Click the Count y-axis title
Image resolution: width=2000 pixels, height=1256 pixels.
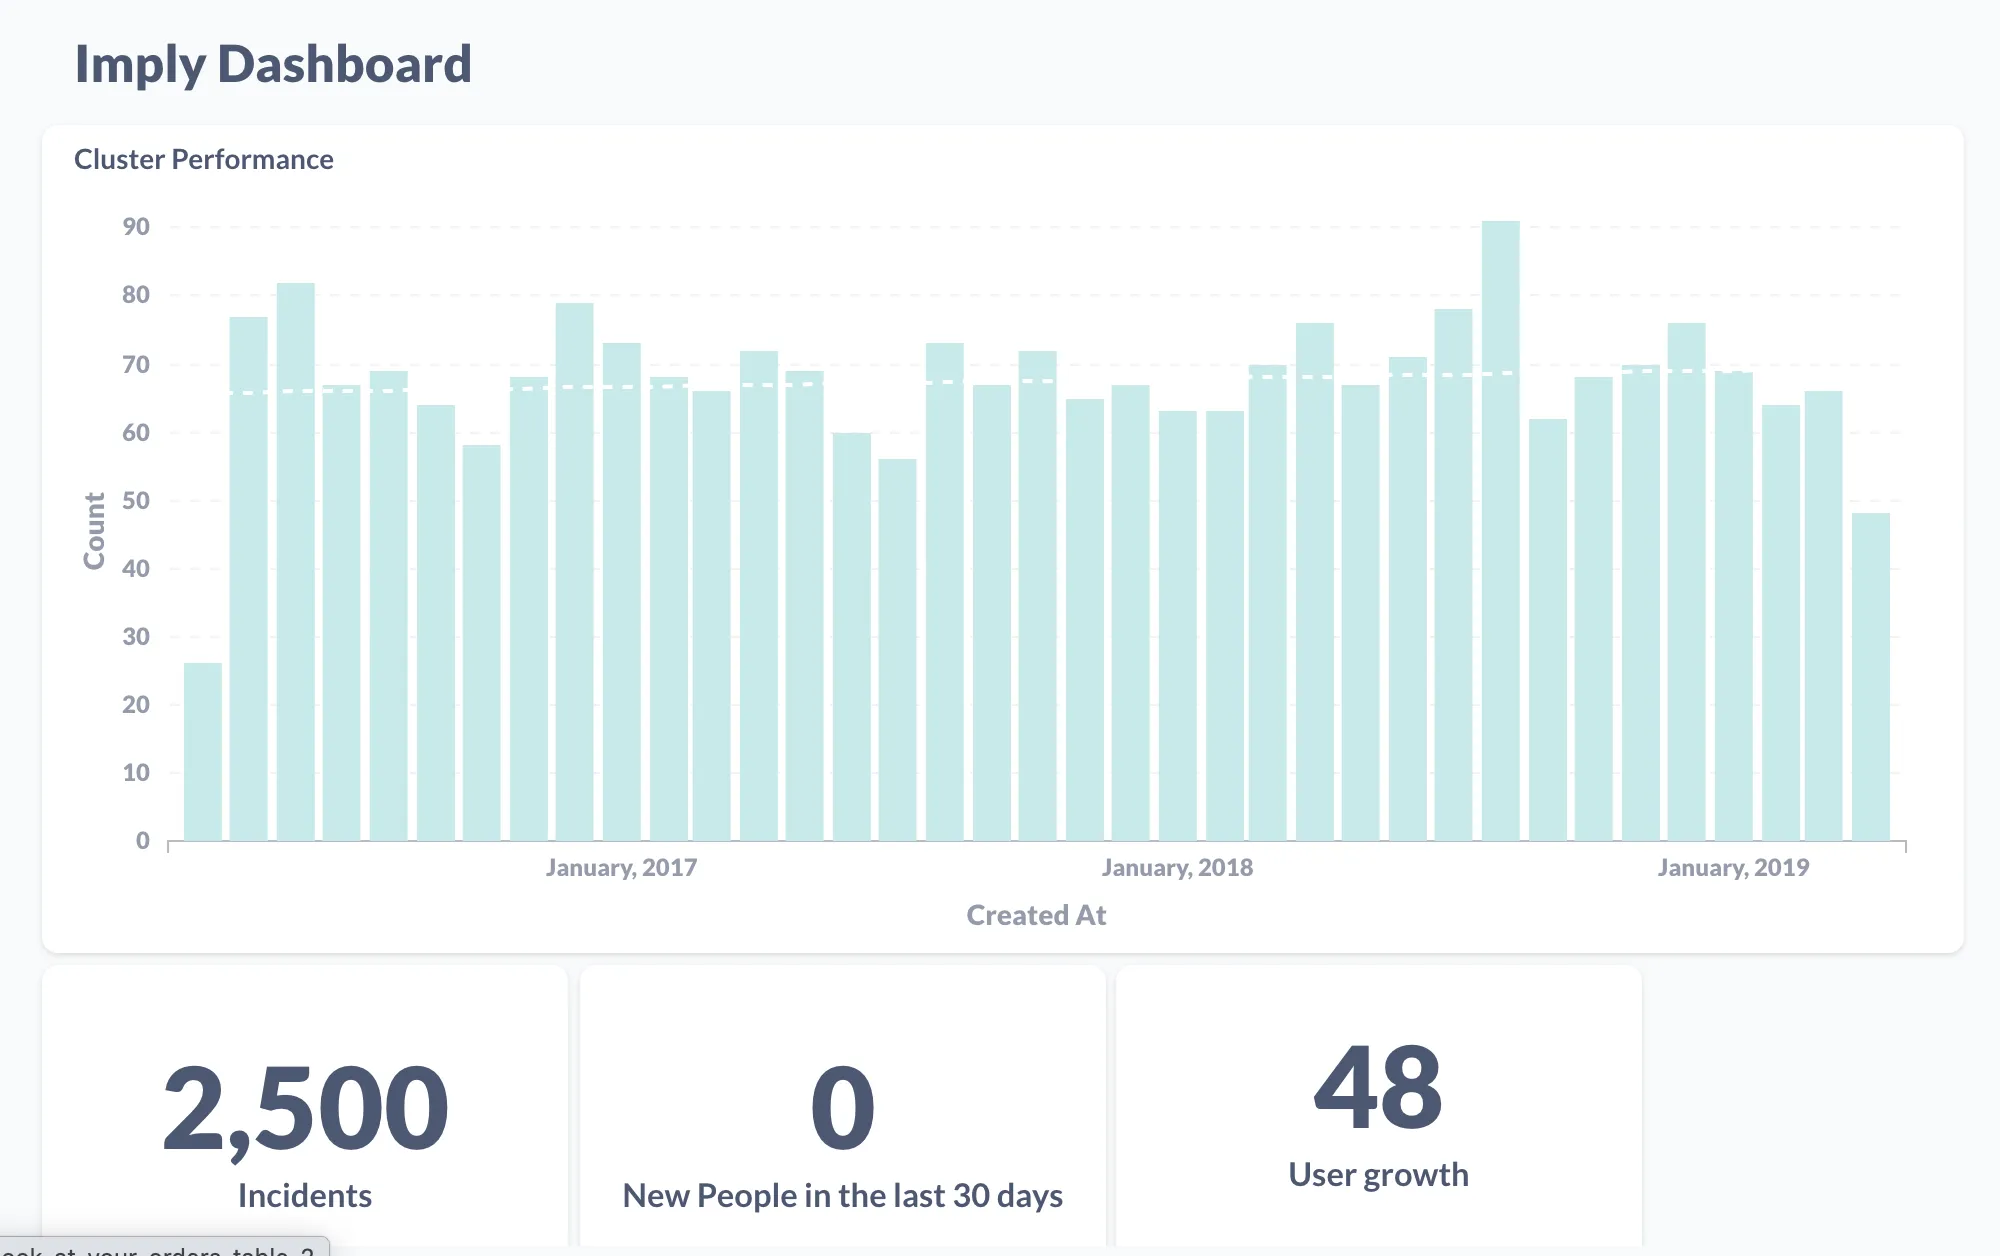94,531
